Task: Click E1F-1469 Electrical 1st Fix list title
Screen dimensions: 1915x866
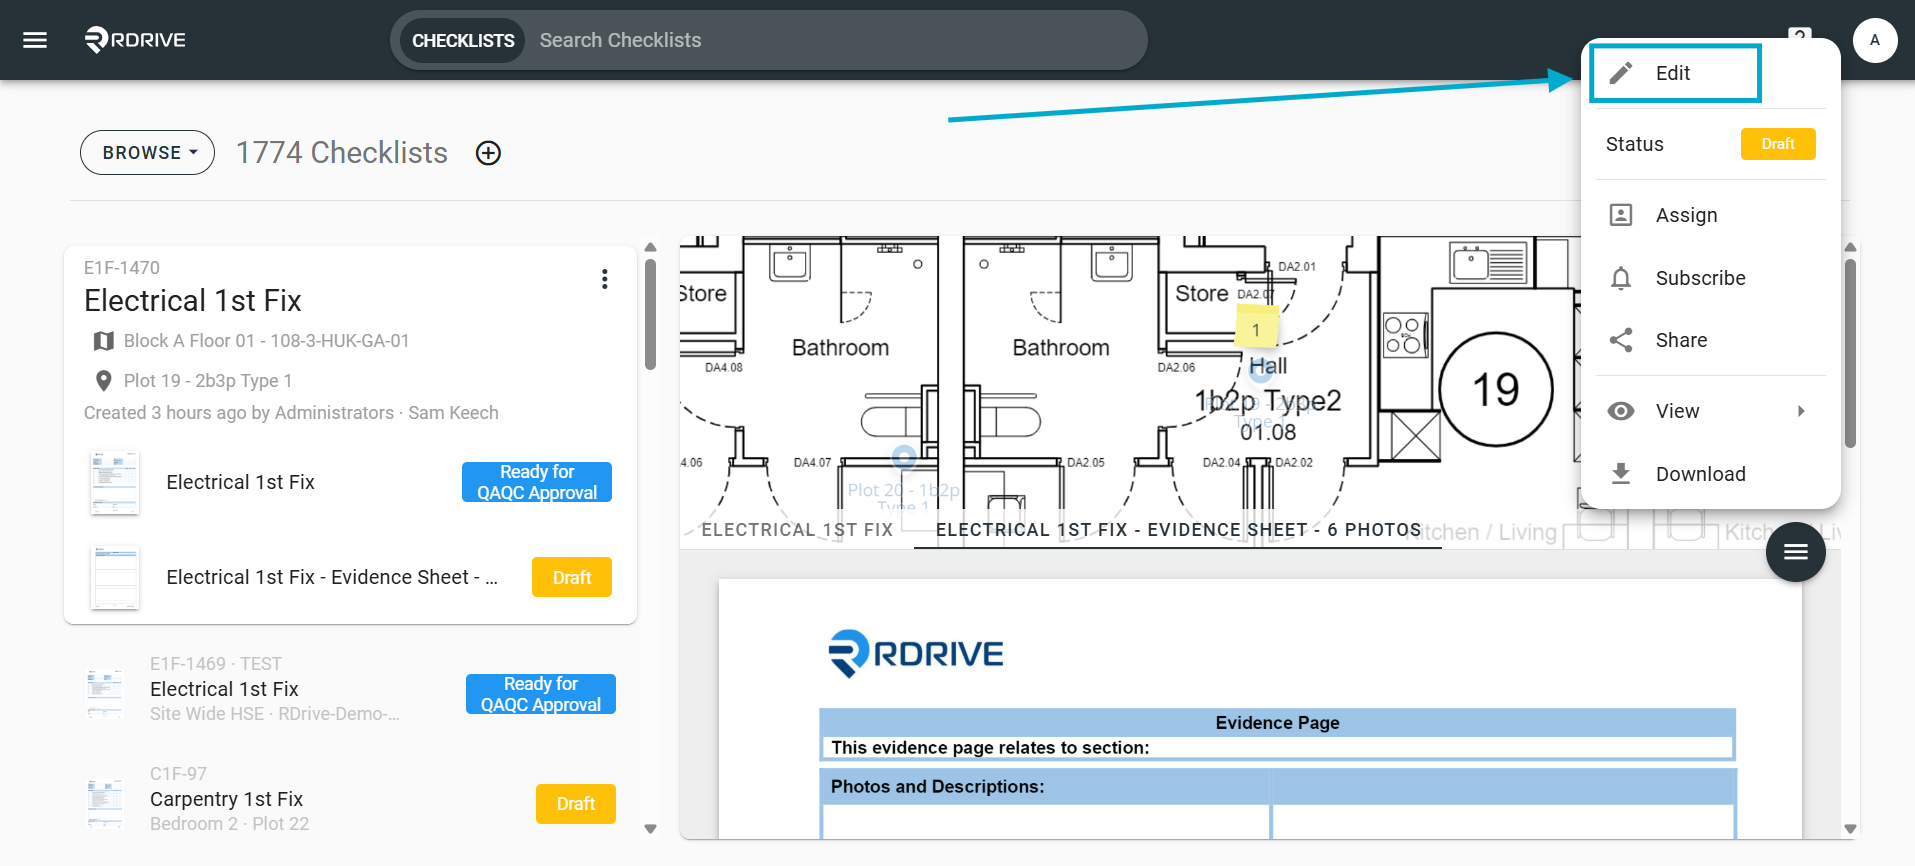Action: (224, 689)
